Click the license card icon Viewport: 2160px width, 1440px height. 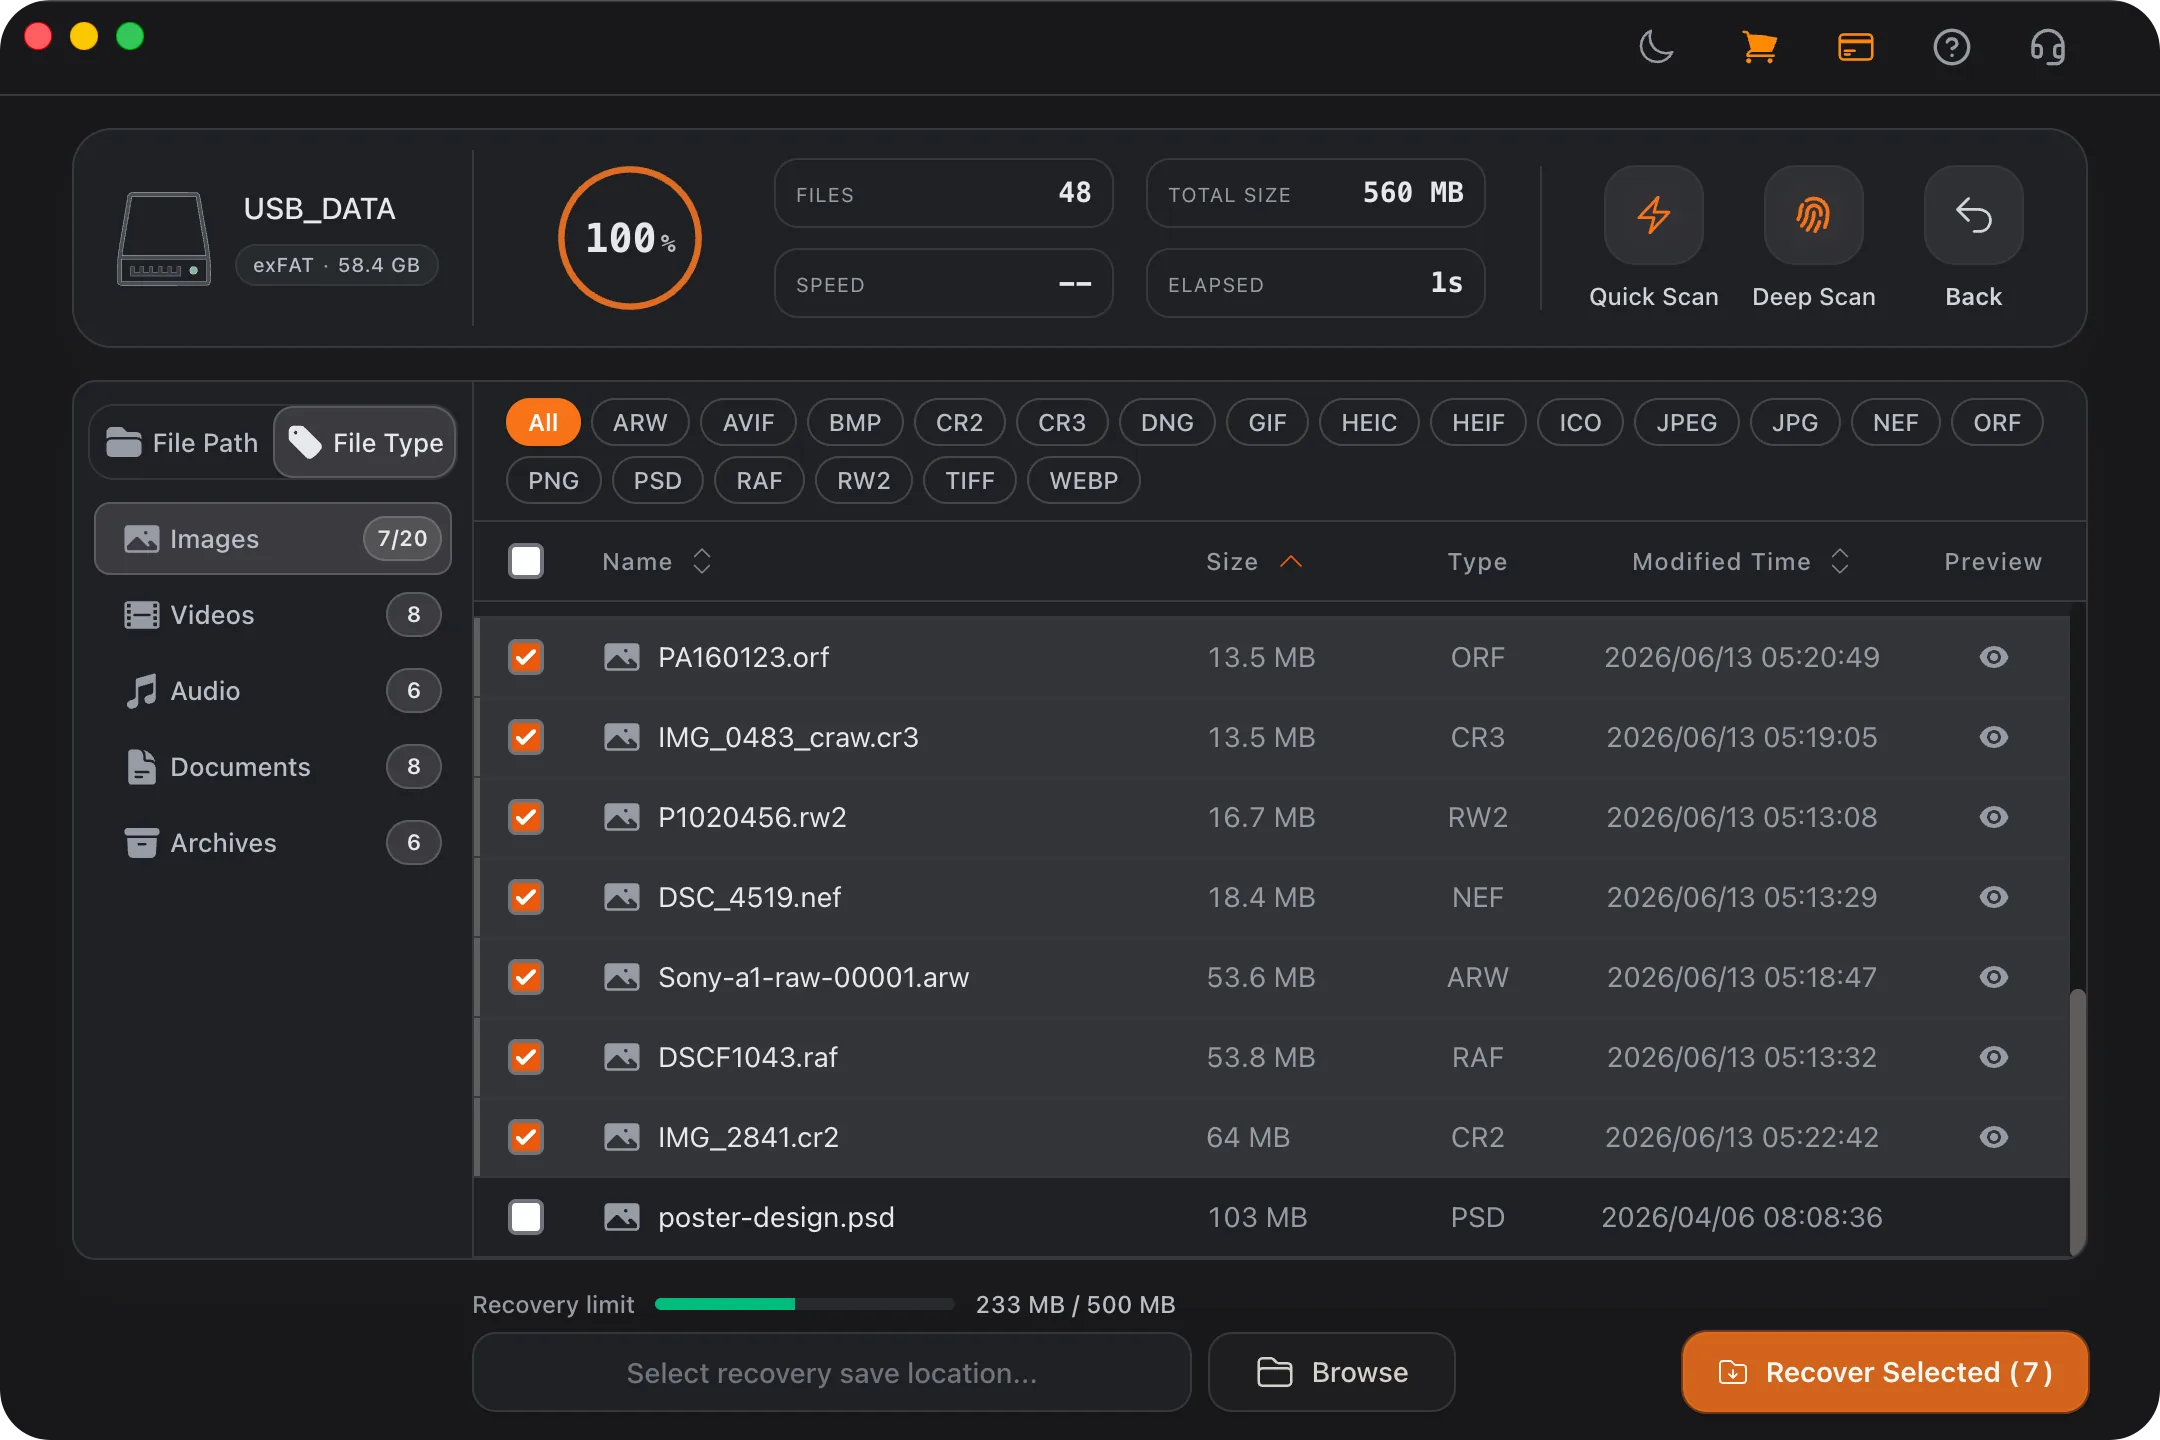coord(1855,47)
